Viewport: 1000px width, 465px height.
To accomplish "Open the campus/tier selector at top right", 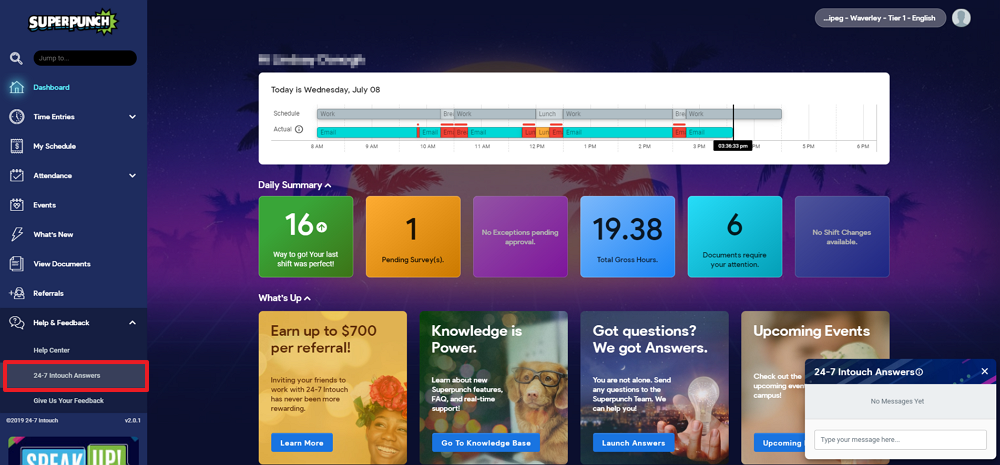I will (x=879, y=18).
